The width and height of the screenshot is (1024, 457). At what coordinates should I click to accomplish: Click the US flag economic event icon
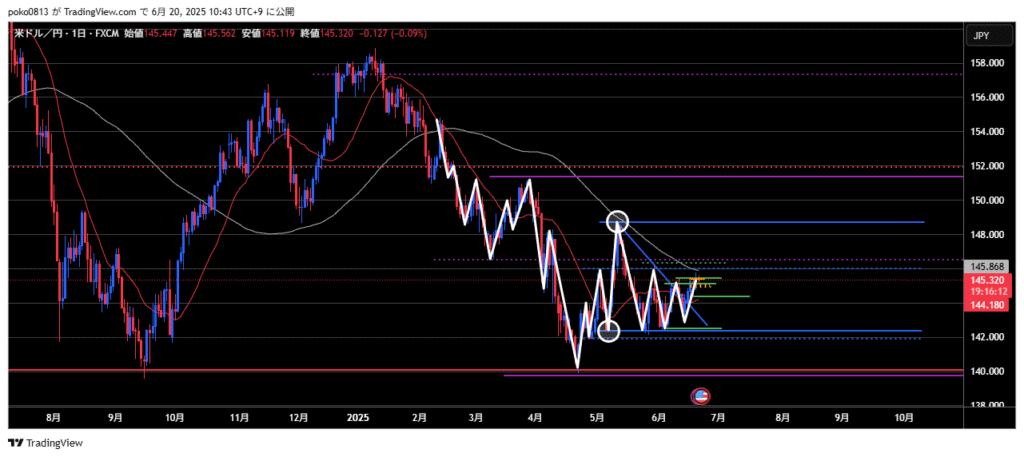pos(701,396)
